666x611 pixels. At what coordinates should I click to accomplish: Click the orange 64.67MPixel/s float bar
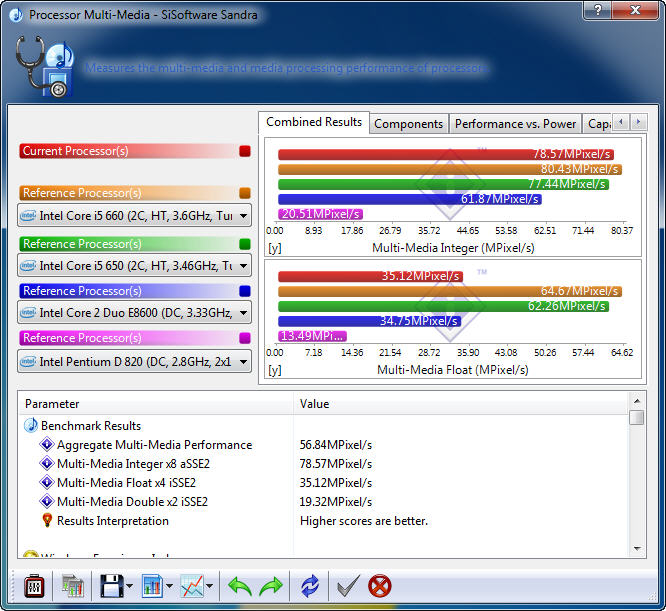click(x=450, y=291)
